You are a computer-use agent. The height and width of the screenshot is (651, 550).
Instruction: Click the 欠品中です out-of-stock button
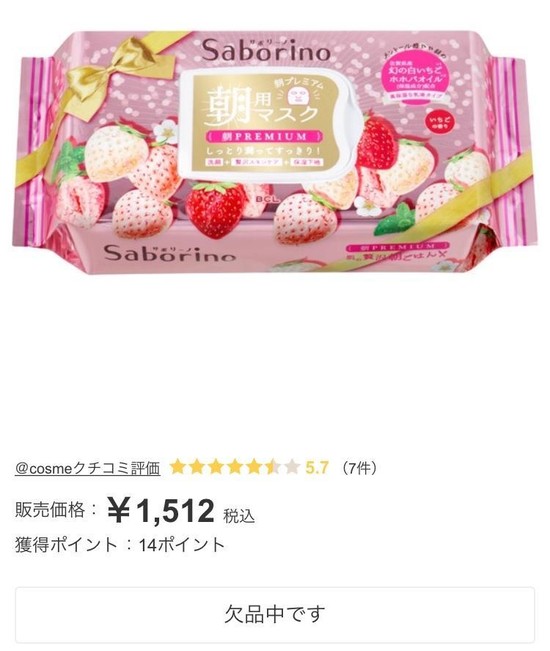275,614
